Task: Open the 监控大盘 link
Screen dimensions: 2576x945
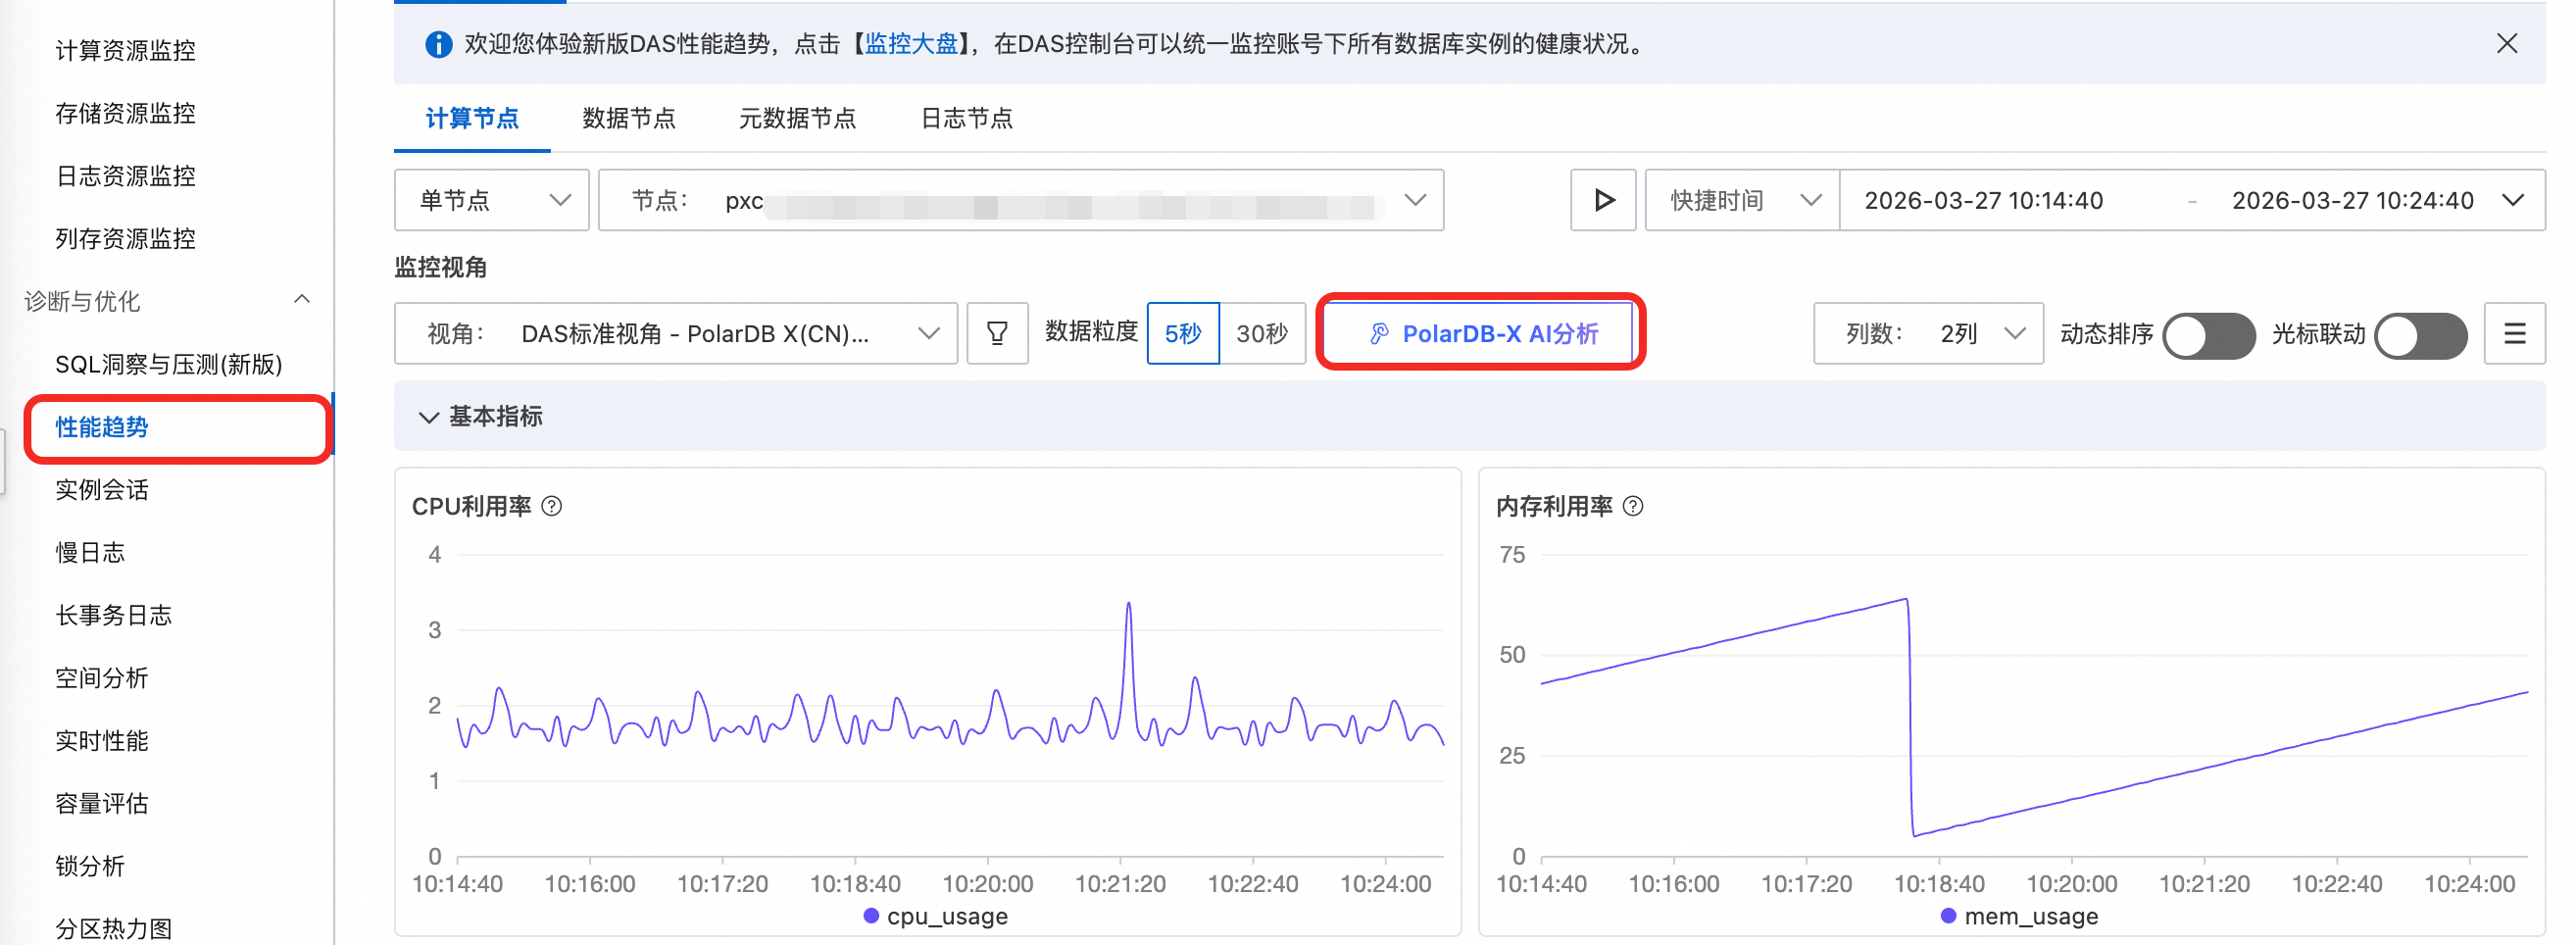Action: click(910, 44)
